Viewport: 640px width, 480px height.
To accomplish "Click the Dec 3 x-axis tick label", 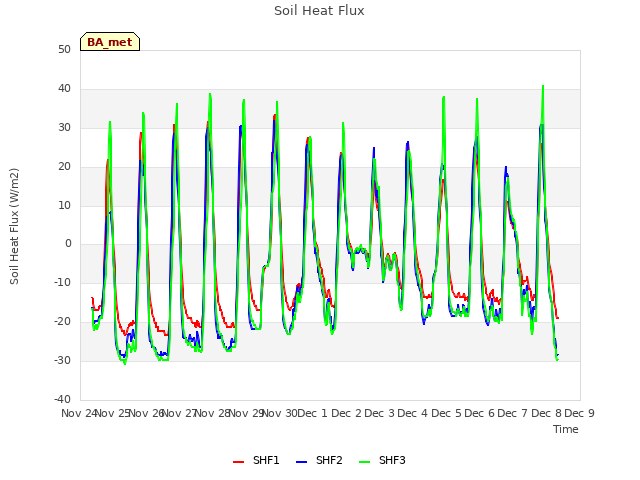I will click(379, 413).
